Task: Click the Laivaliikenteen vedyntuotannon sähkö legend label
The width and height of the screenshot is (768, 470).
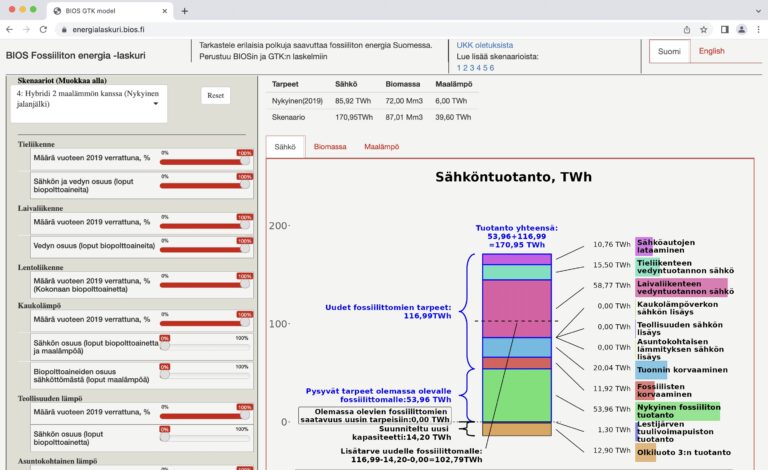Action: [685, 287]
